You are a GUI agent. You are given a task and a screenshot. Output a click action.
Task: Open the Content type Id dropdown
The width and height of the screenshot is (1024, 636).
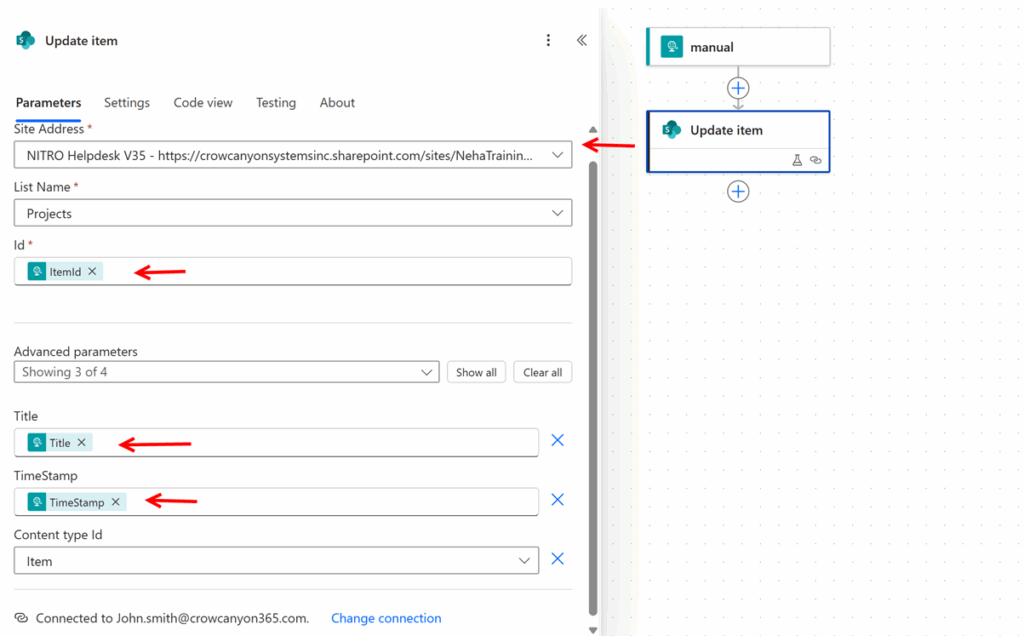pos(524,561)
